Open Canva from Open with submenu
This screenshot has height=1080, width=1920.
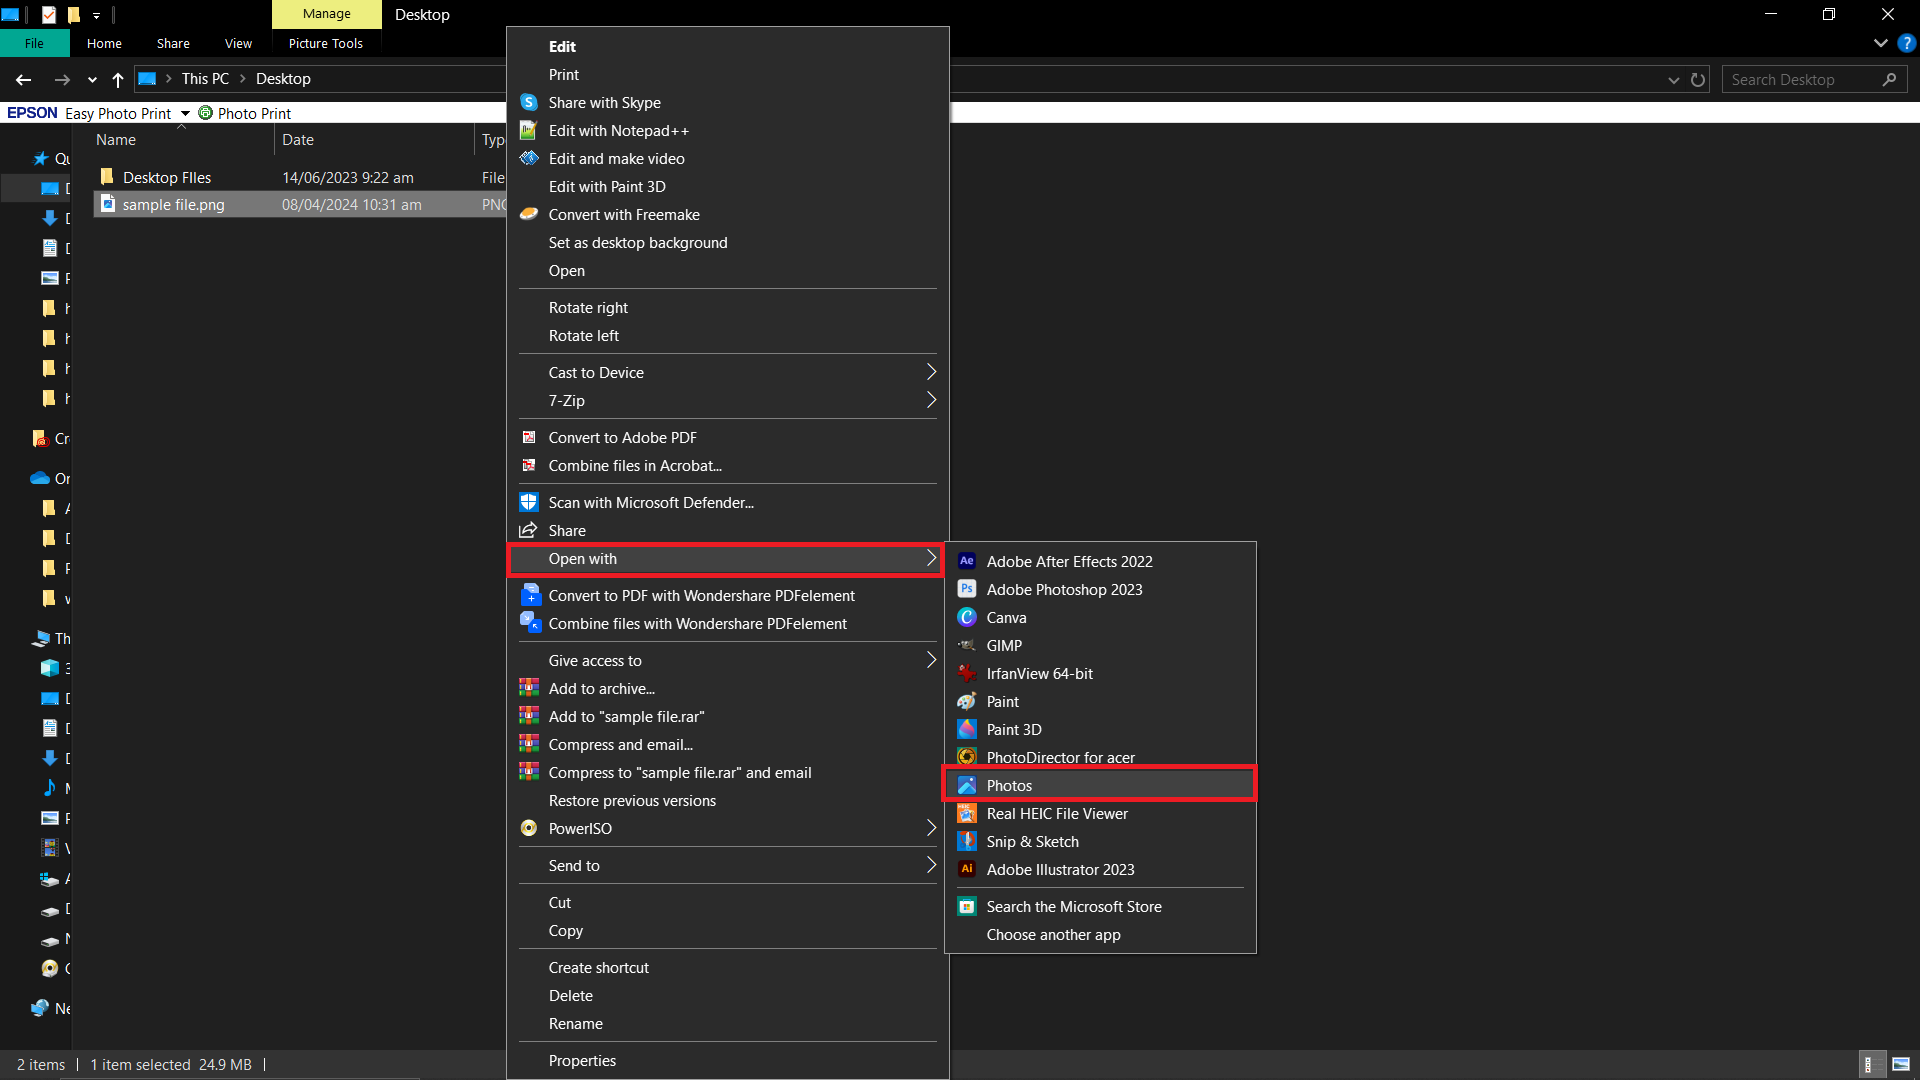coord(1006,617)
